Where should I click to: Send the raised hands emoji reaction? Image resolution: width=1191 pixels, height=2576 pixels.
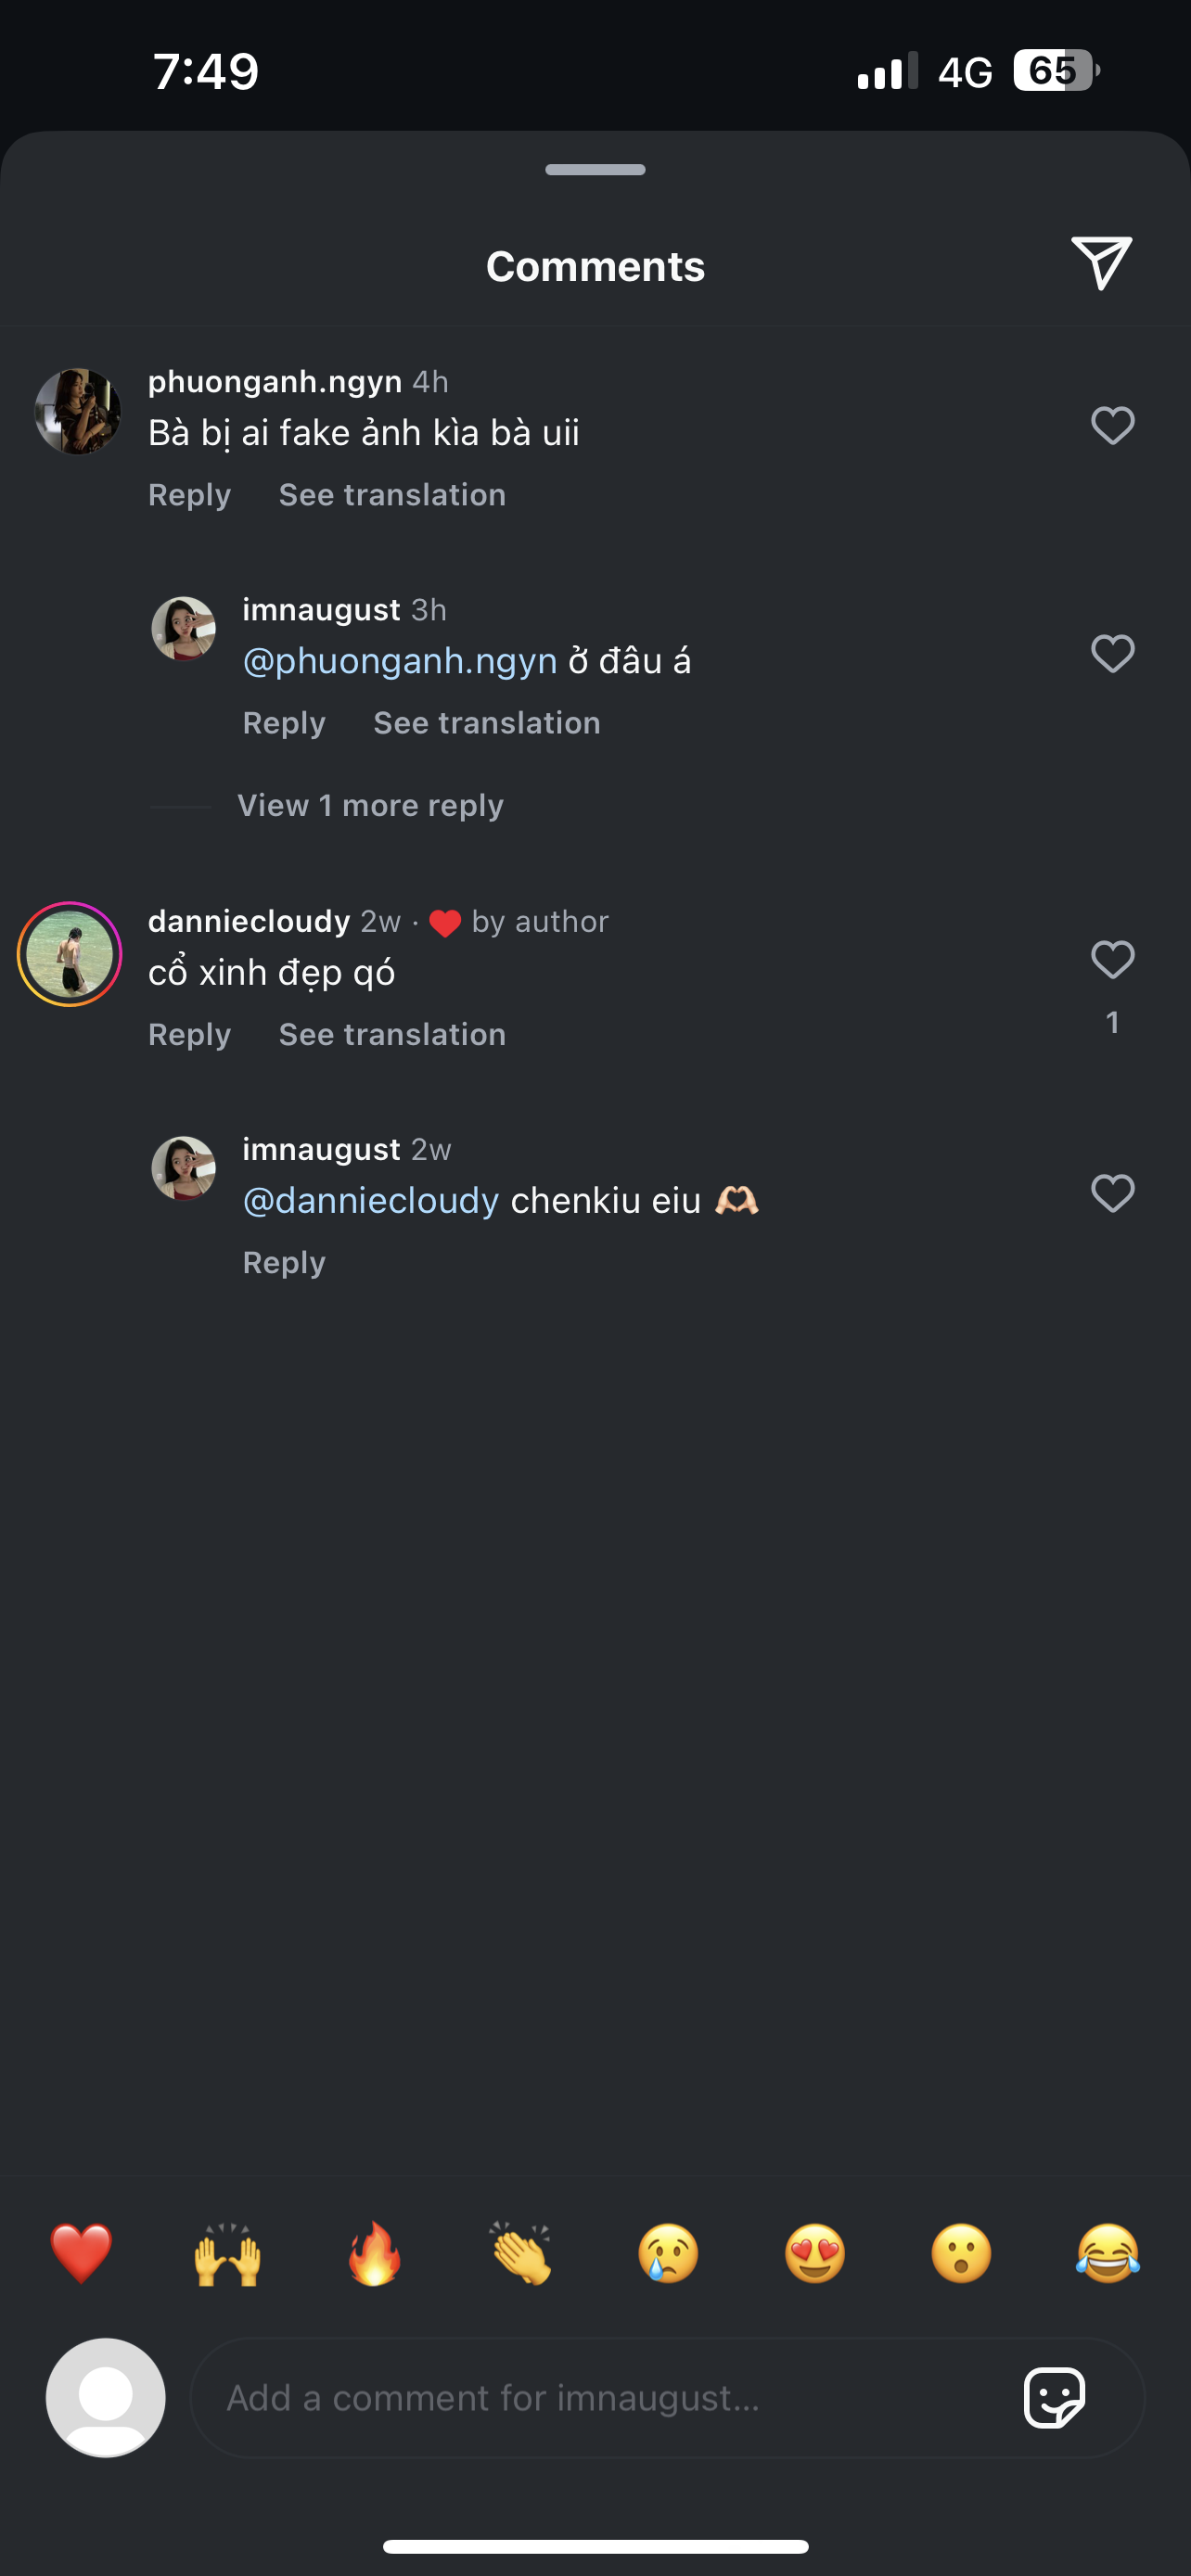coord(228,2254)
